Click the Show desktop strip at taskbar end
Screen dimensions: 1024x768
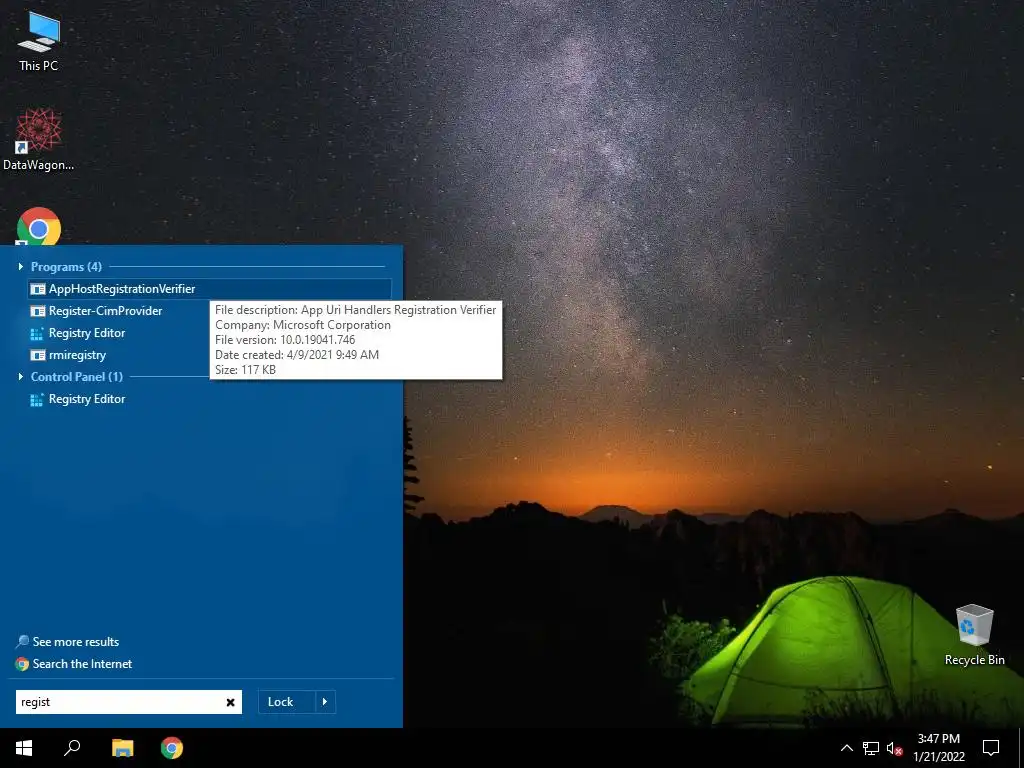pos(1021,748)
